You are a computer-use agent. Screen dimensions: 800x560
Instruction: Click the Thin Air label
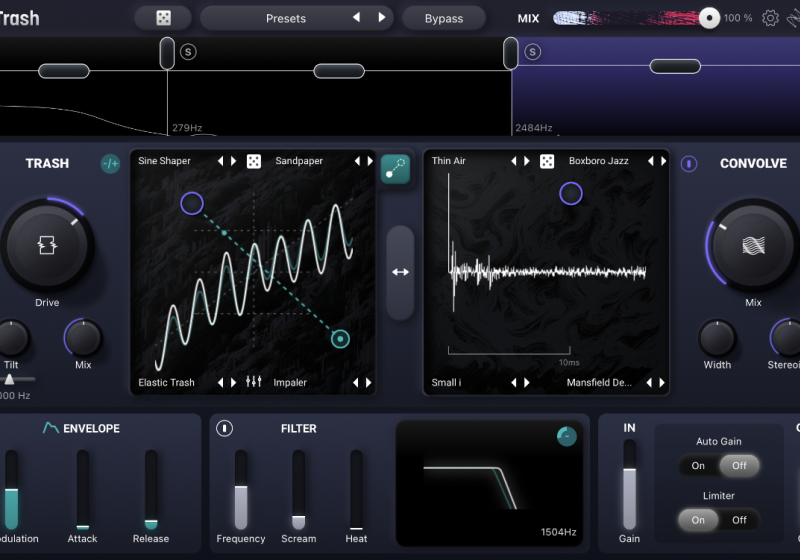tap(448, 161)
